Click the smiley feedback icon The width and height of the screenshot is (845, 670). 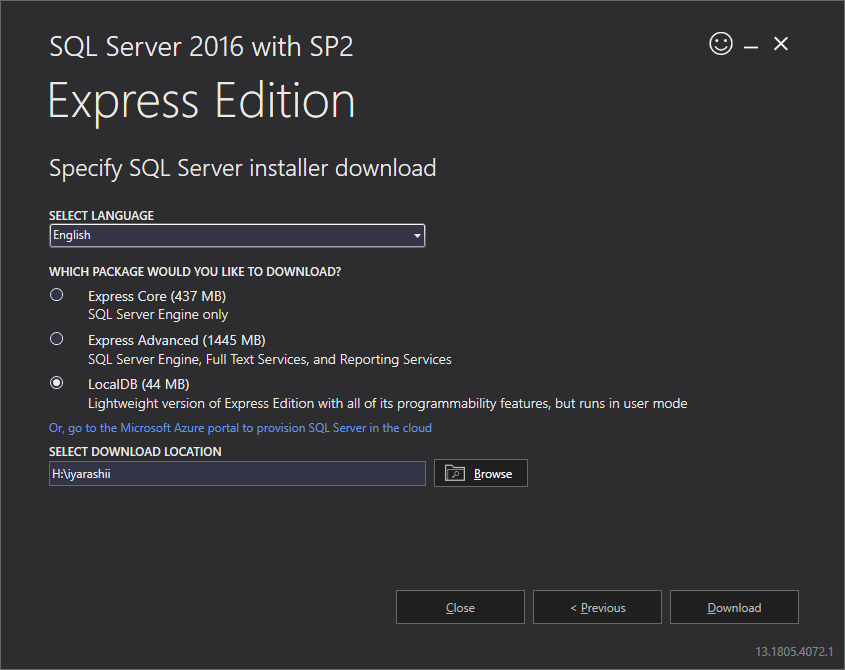pyautogui.click(x=721, y=44)
